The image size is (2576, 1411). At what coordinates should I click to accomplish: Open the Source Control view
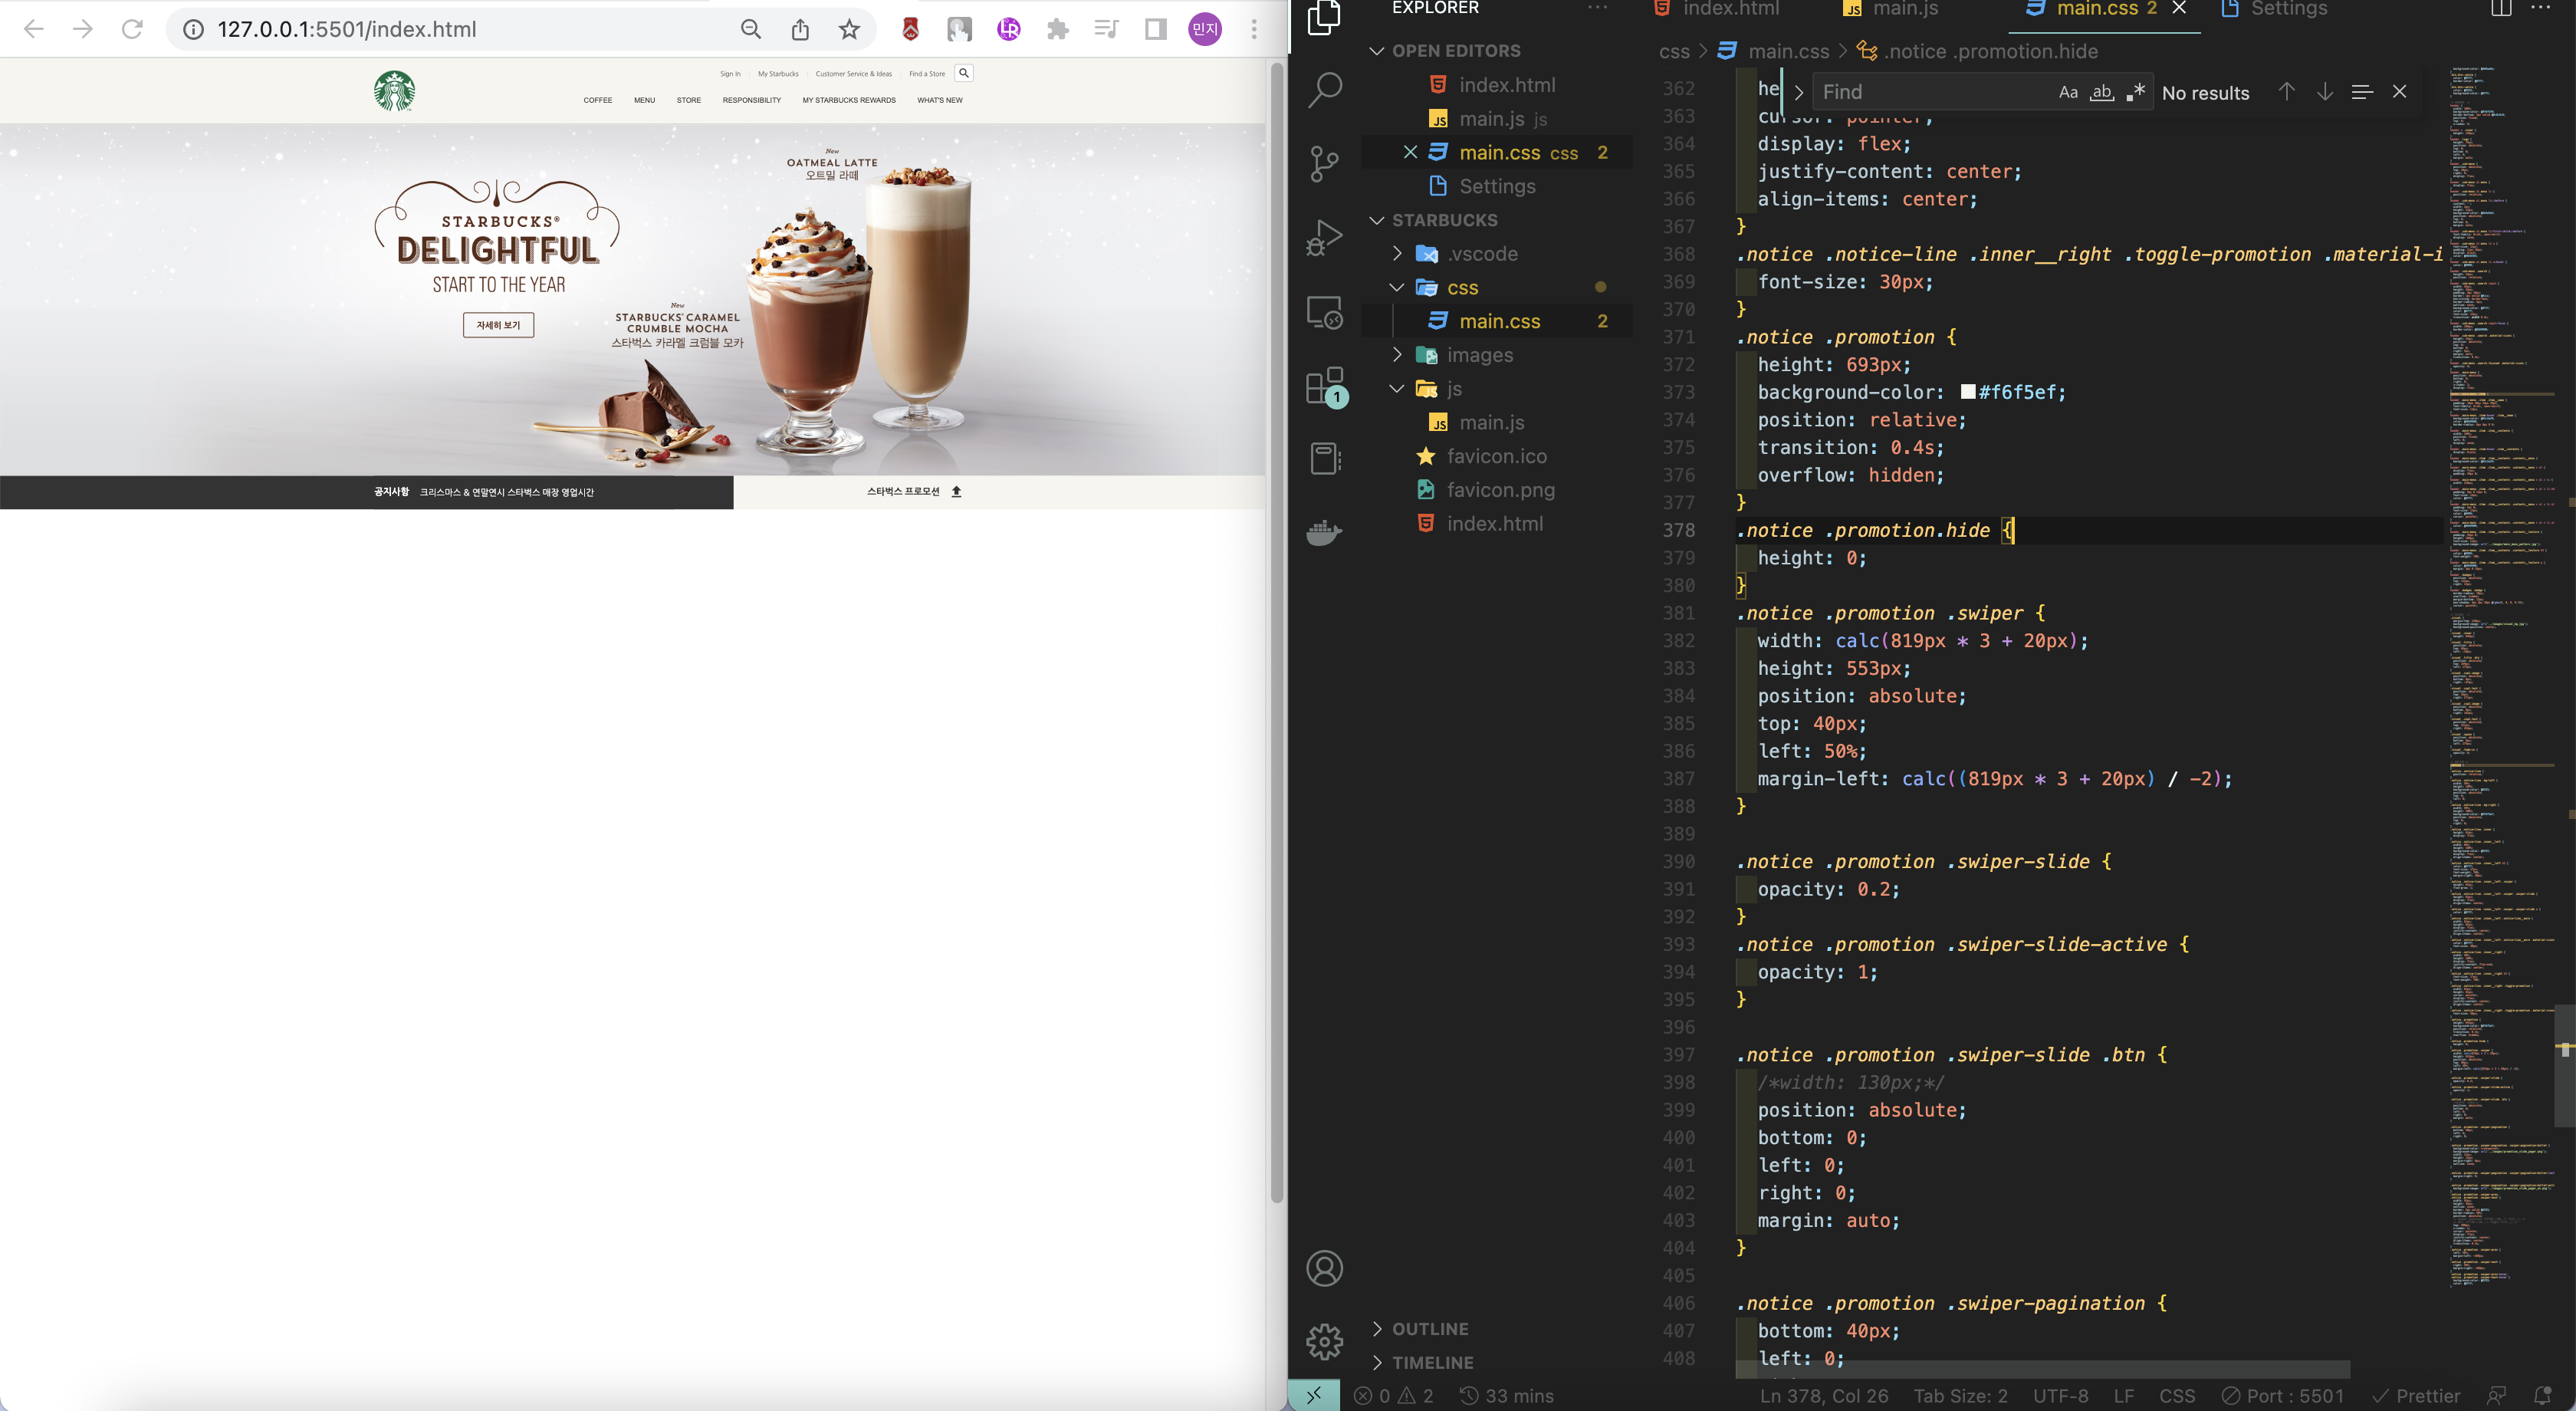pyautogui.click(x=1324, y=163)
